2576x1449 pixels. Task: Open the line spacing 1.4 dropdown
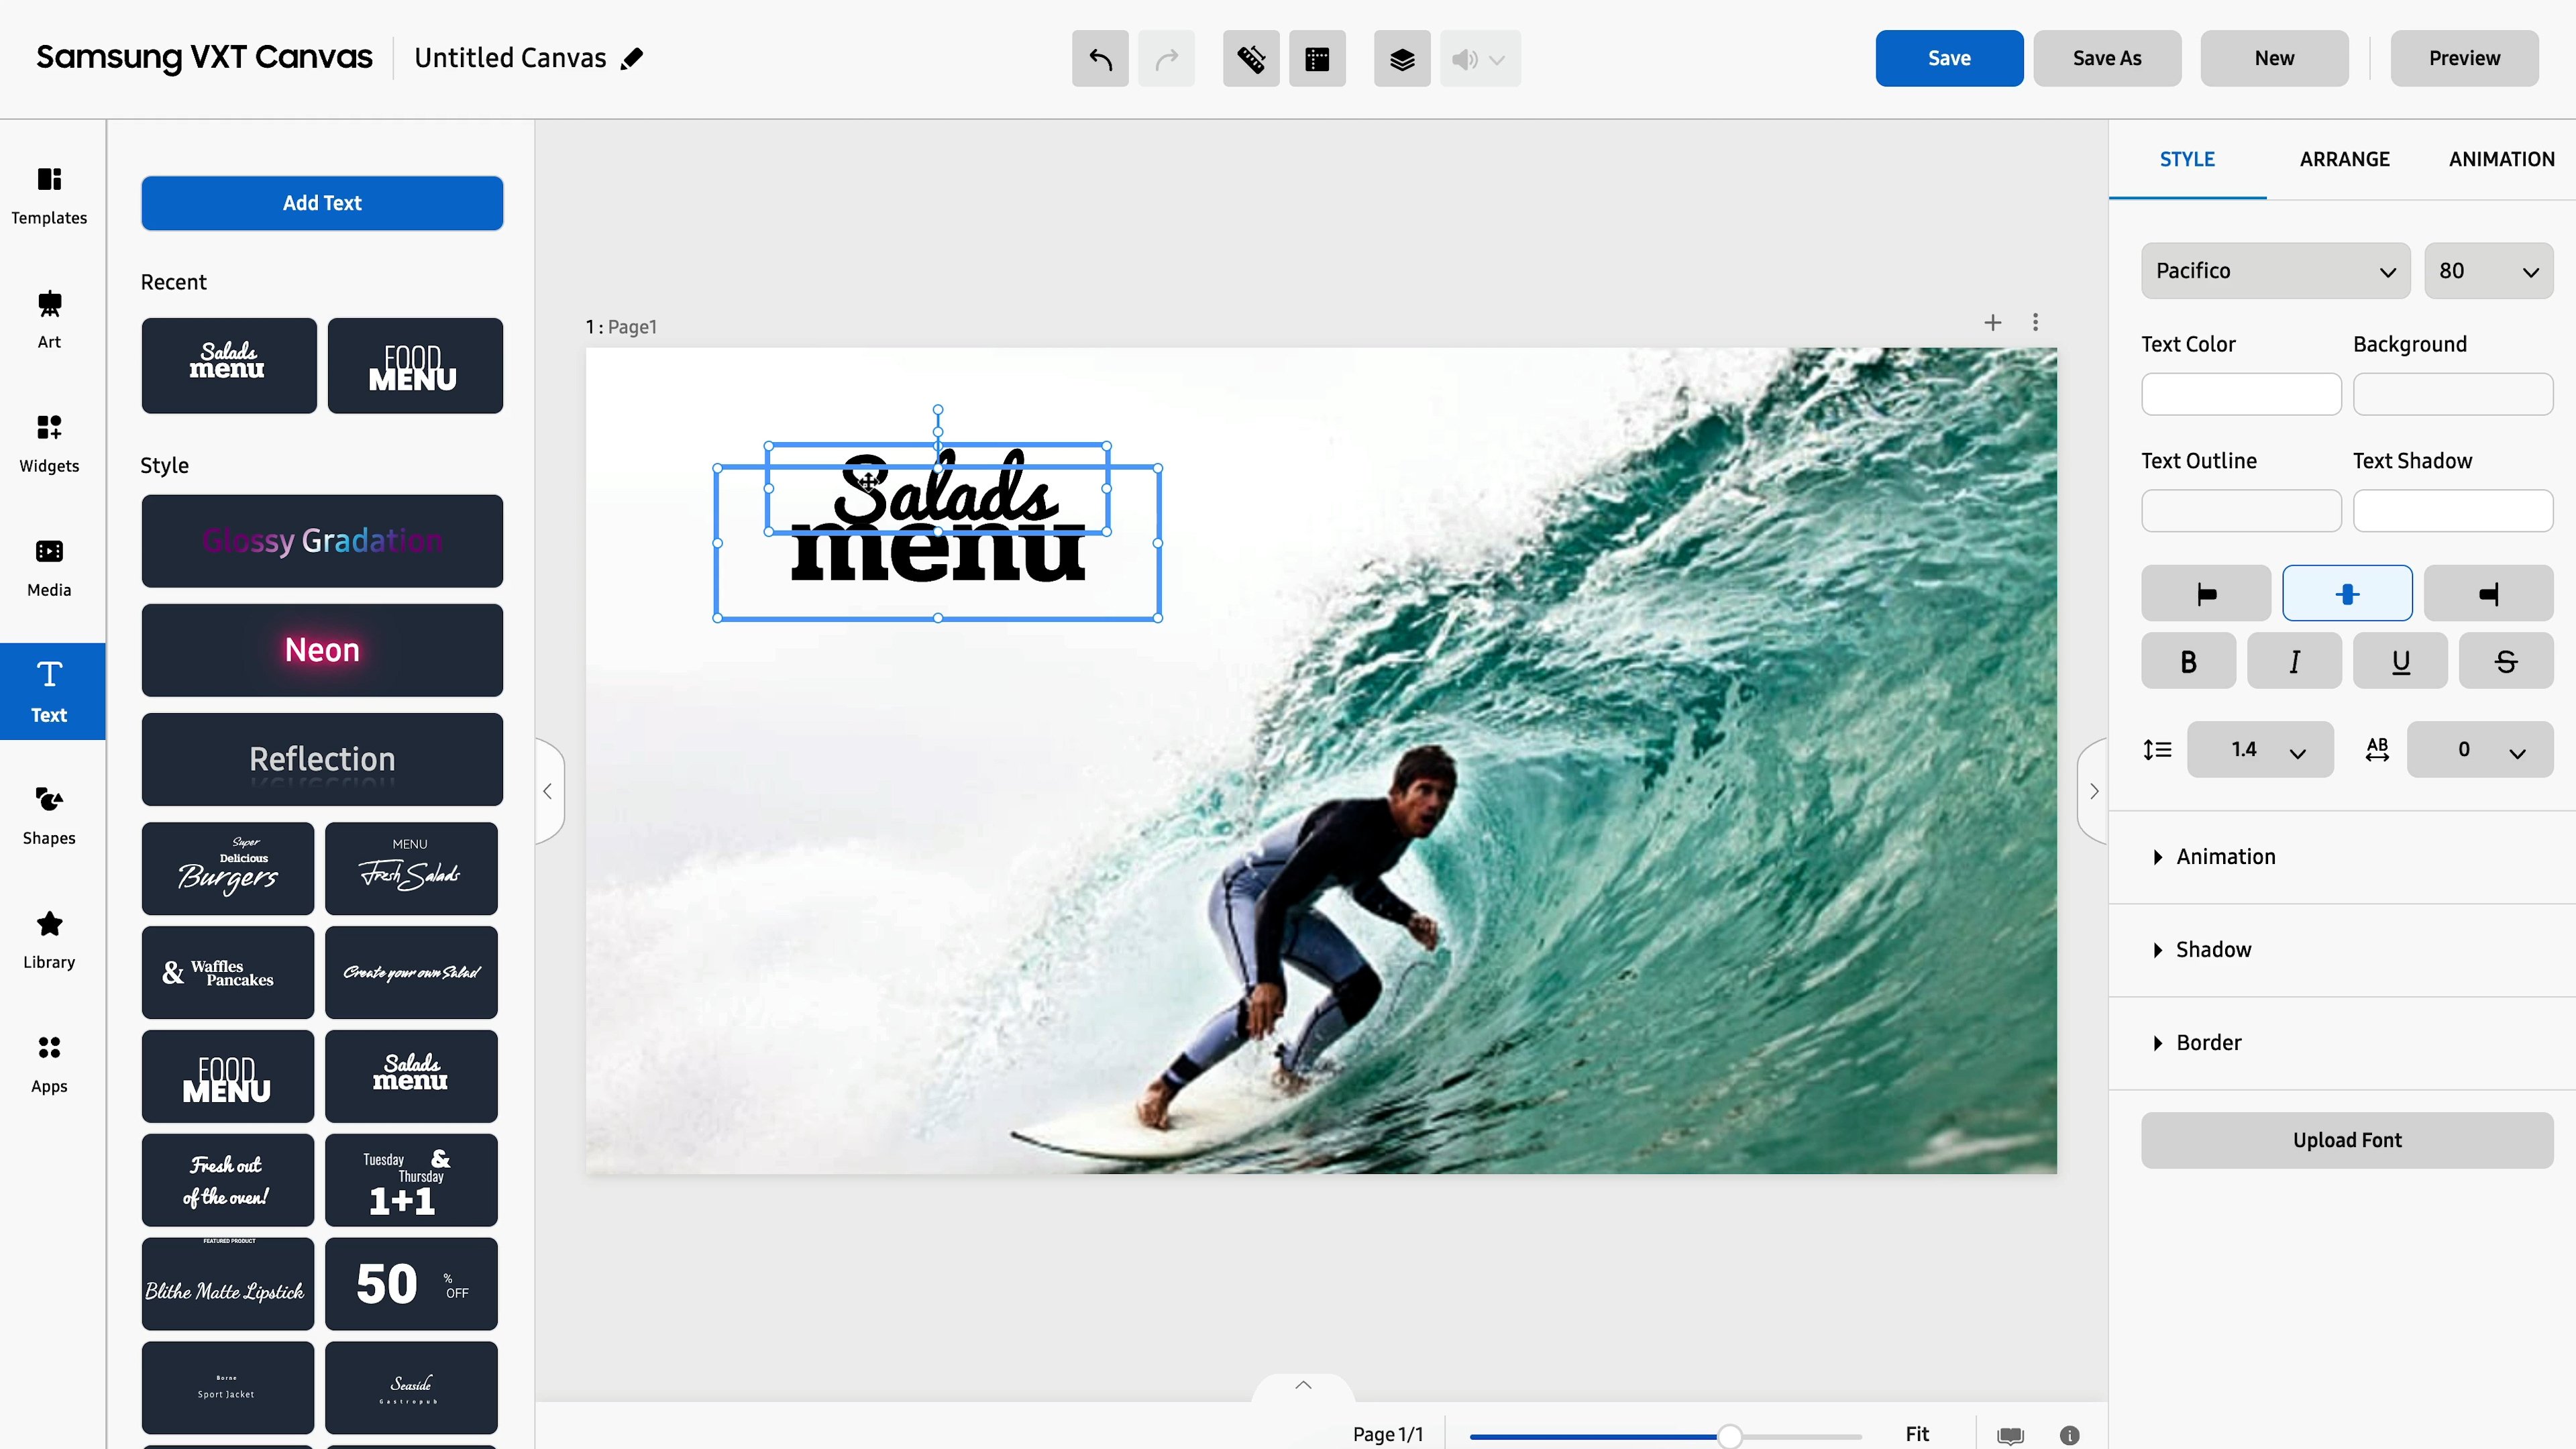coord(2260,750)
